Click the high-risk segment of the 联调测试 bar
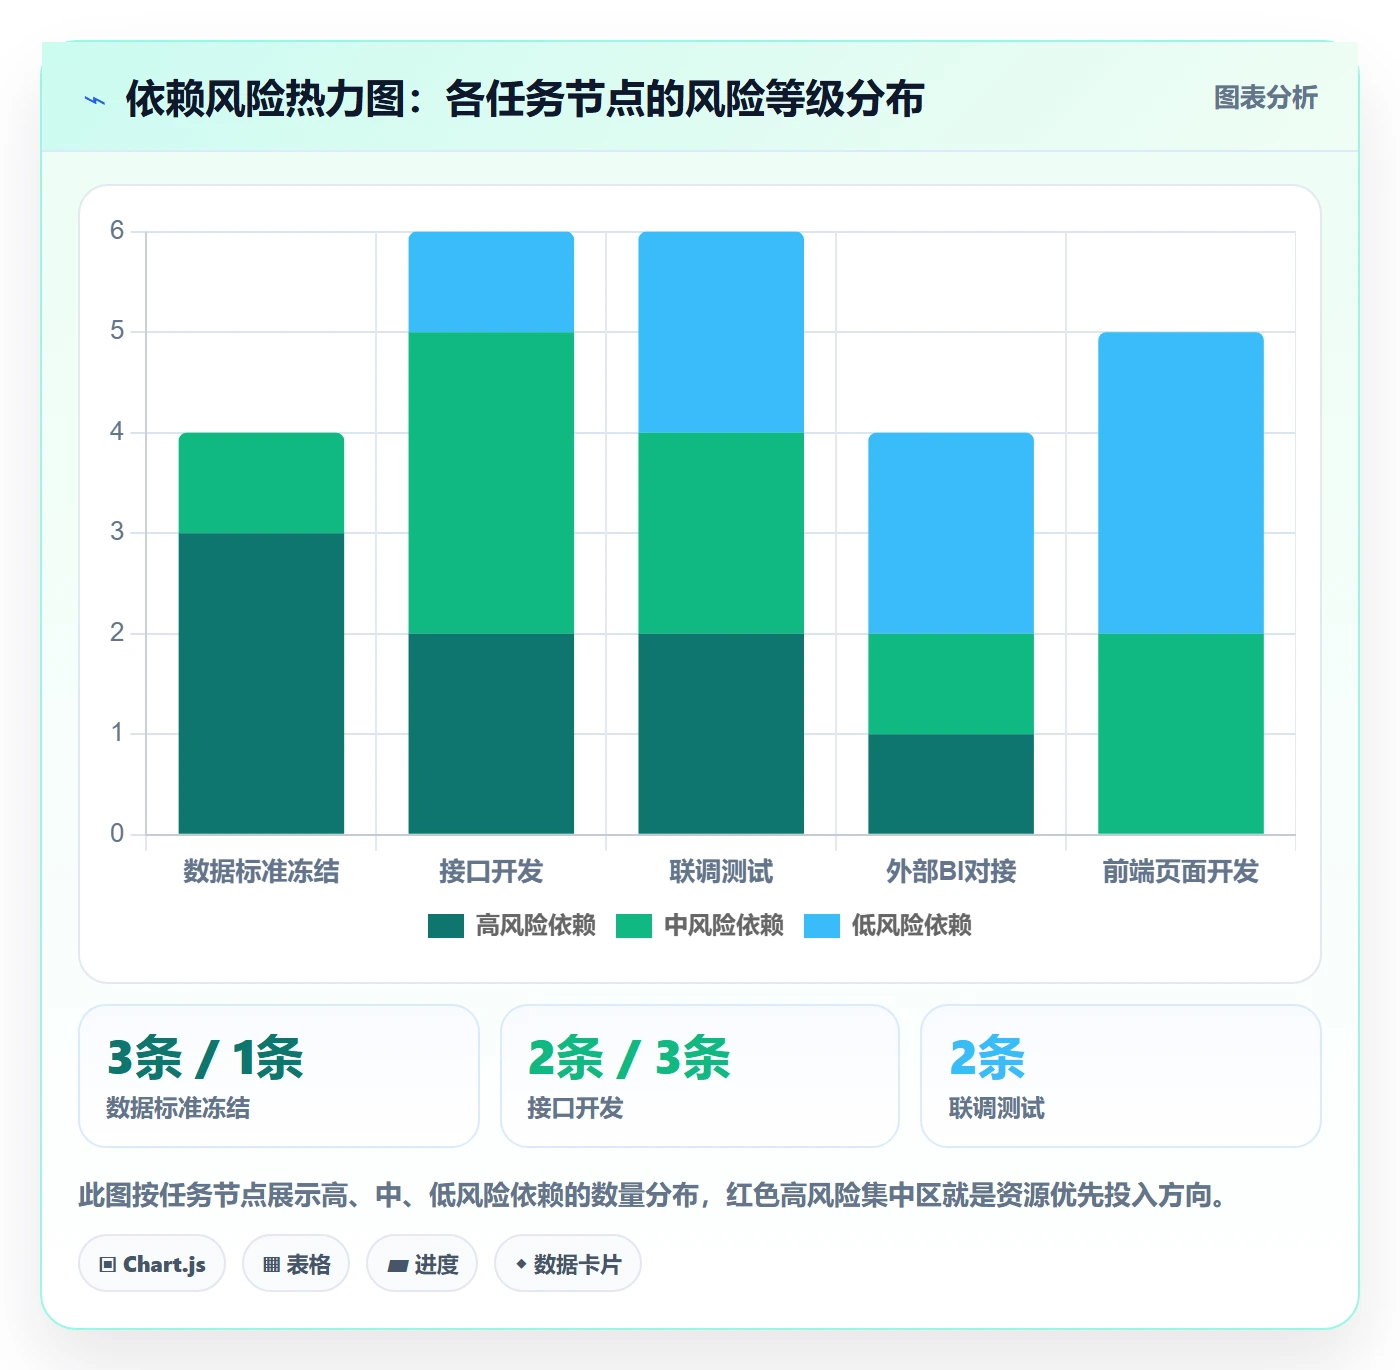 click(x=721, y=734)
